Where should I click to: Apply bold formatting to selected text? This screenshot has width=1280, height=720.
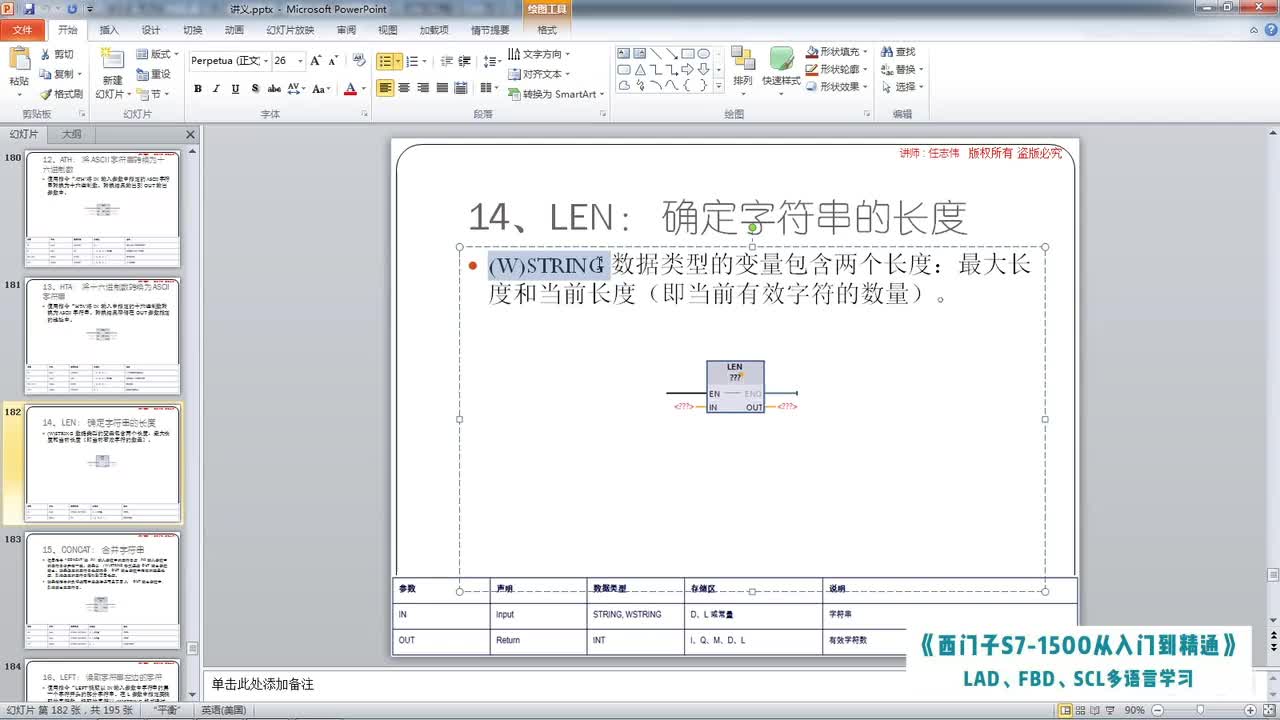point(197,88)
